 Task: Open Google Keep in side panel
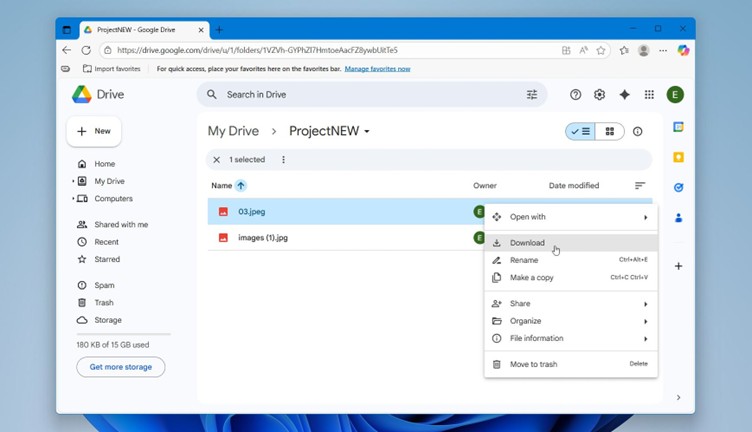[x=678, y=157]
